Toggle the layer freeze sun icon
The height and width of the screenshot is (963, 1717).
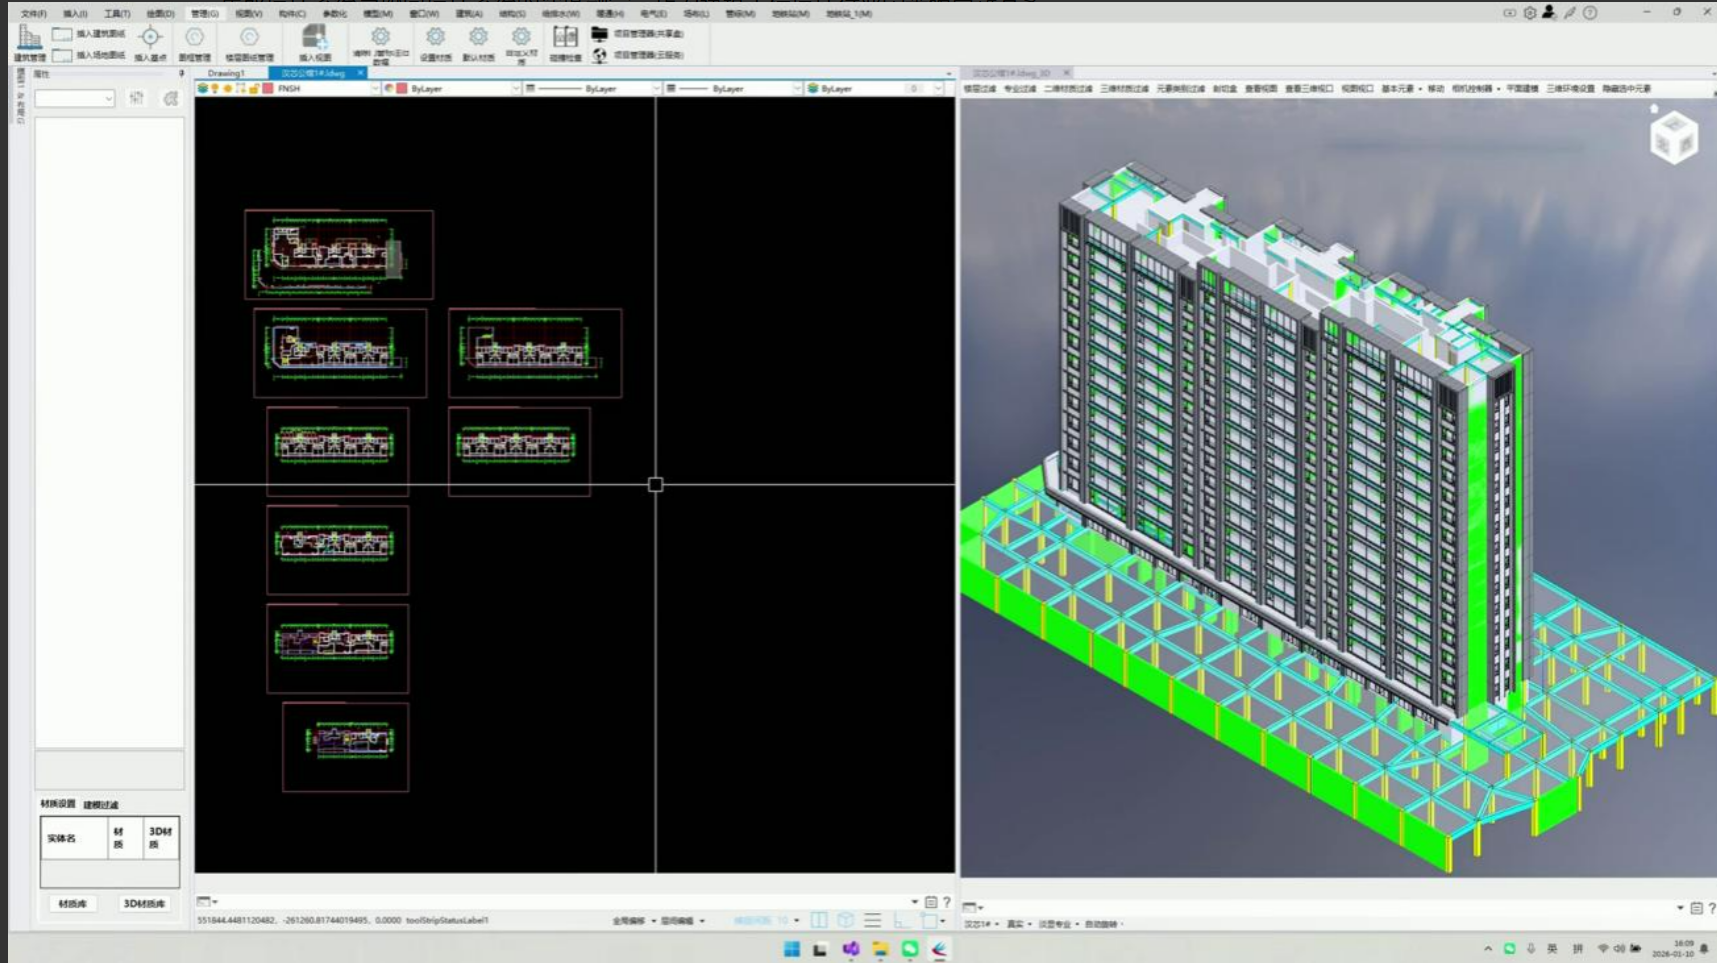click(x=228, y=89)
